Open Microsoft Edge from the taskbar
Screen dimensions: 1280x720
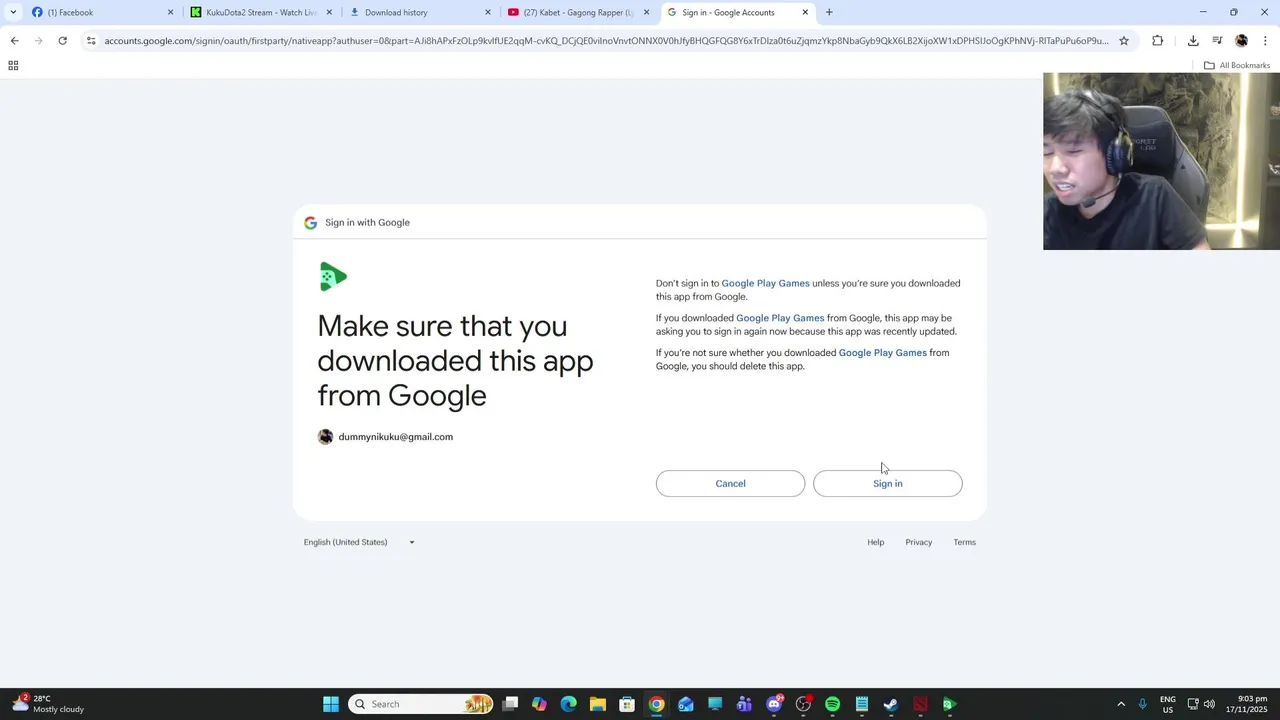click(x=569, y=704)
